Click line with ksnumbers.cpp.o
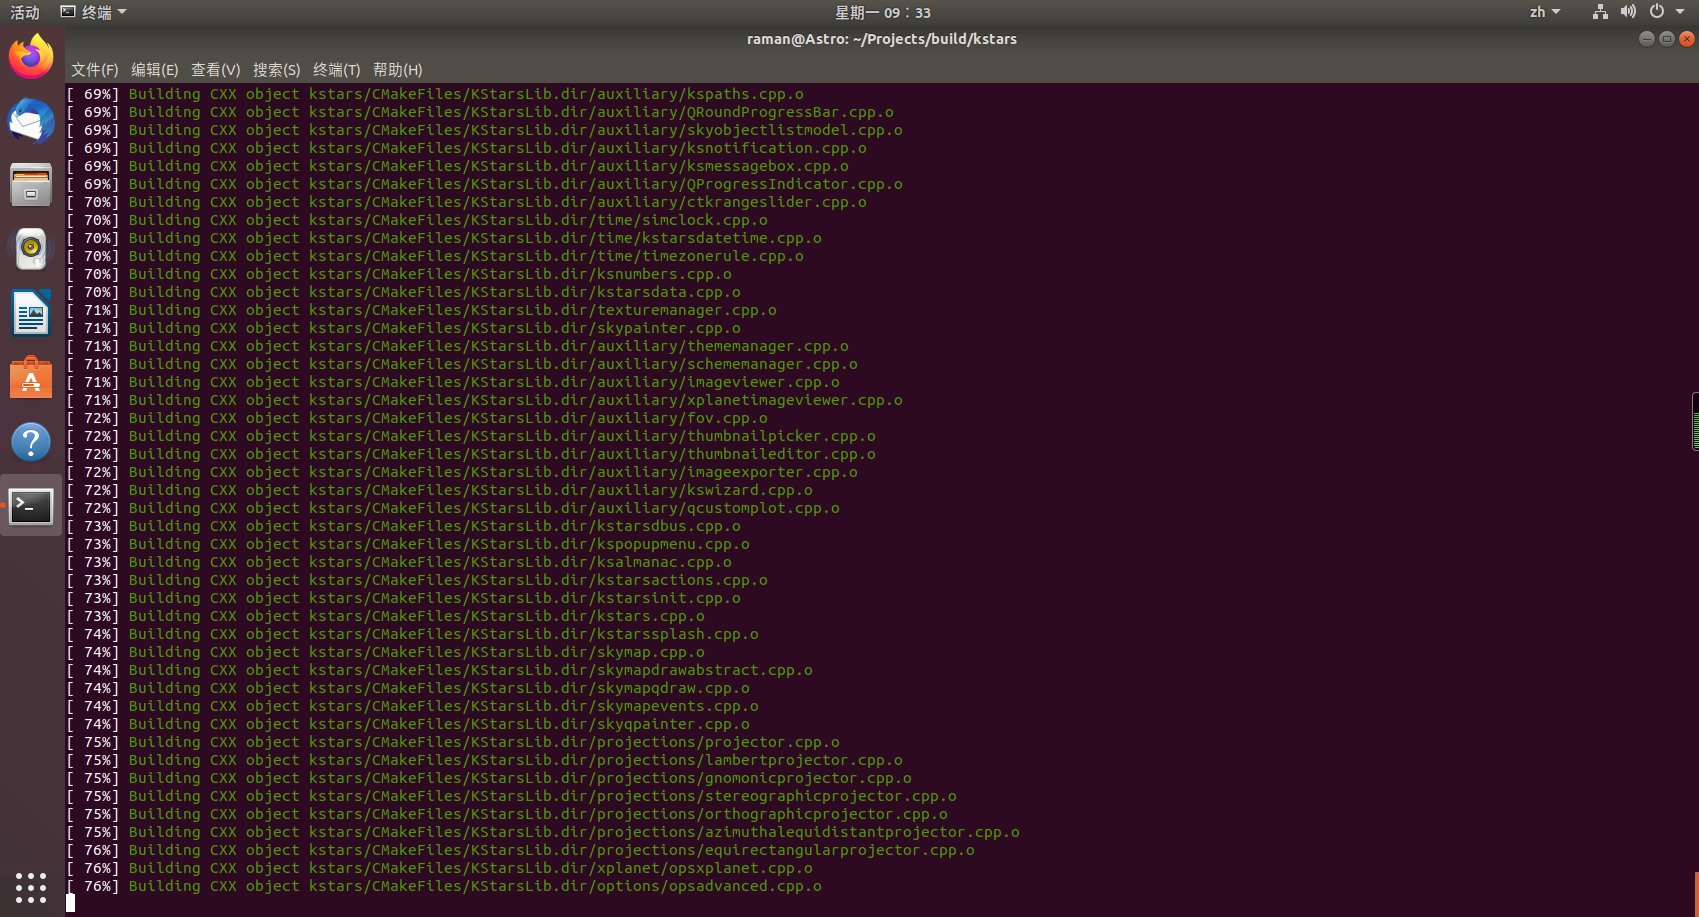The height and width of the screenshot is (917, 1699). coord(399,274)
